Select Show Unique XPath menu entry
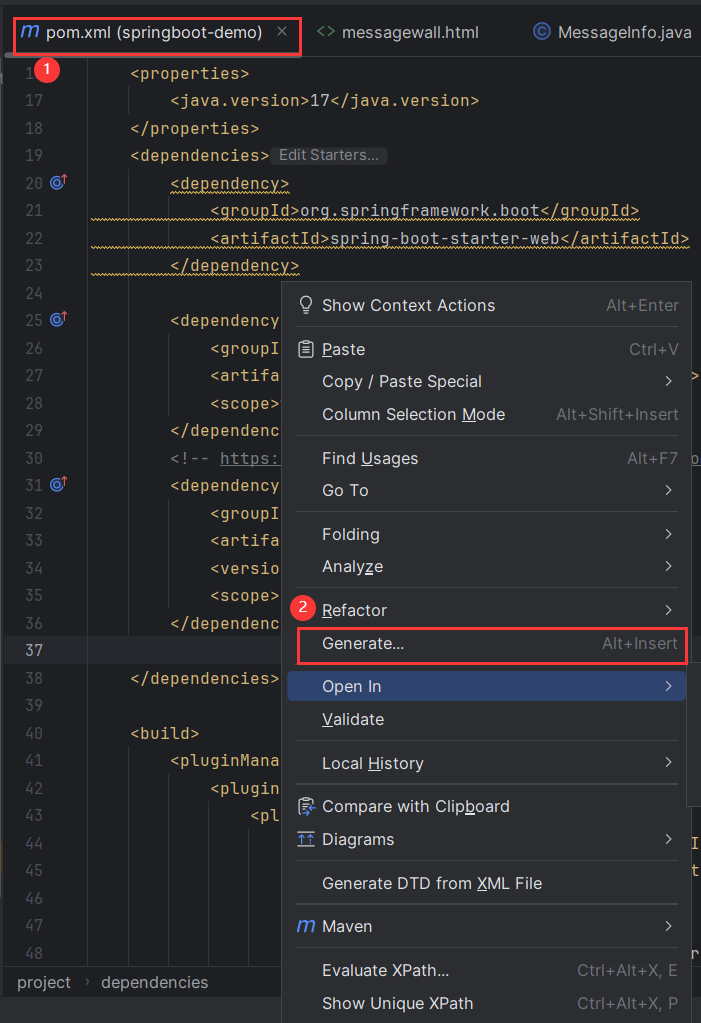Image resolution: width=701 pixels, height=1023 pixels. (486, 1003)
